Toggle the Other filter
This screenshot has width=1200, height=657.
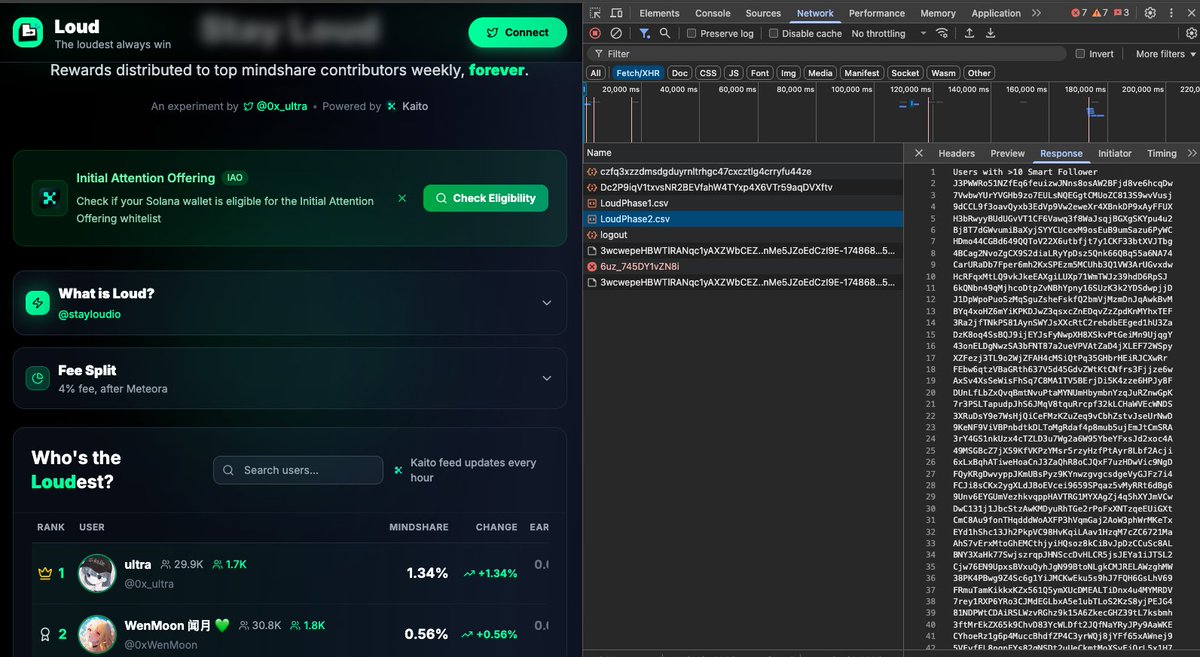[x=979, y=73]
